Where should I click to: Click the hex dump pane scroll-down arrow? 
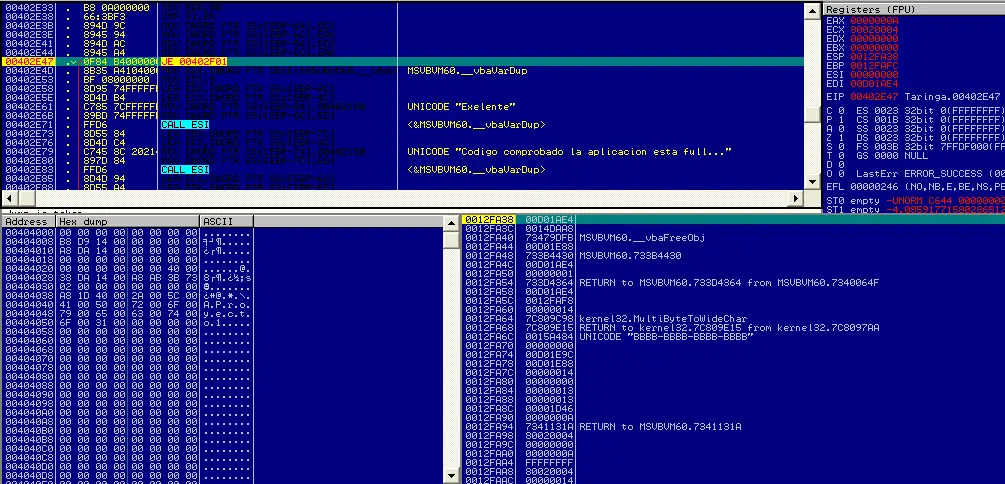(x=452, y=476)
